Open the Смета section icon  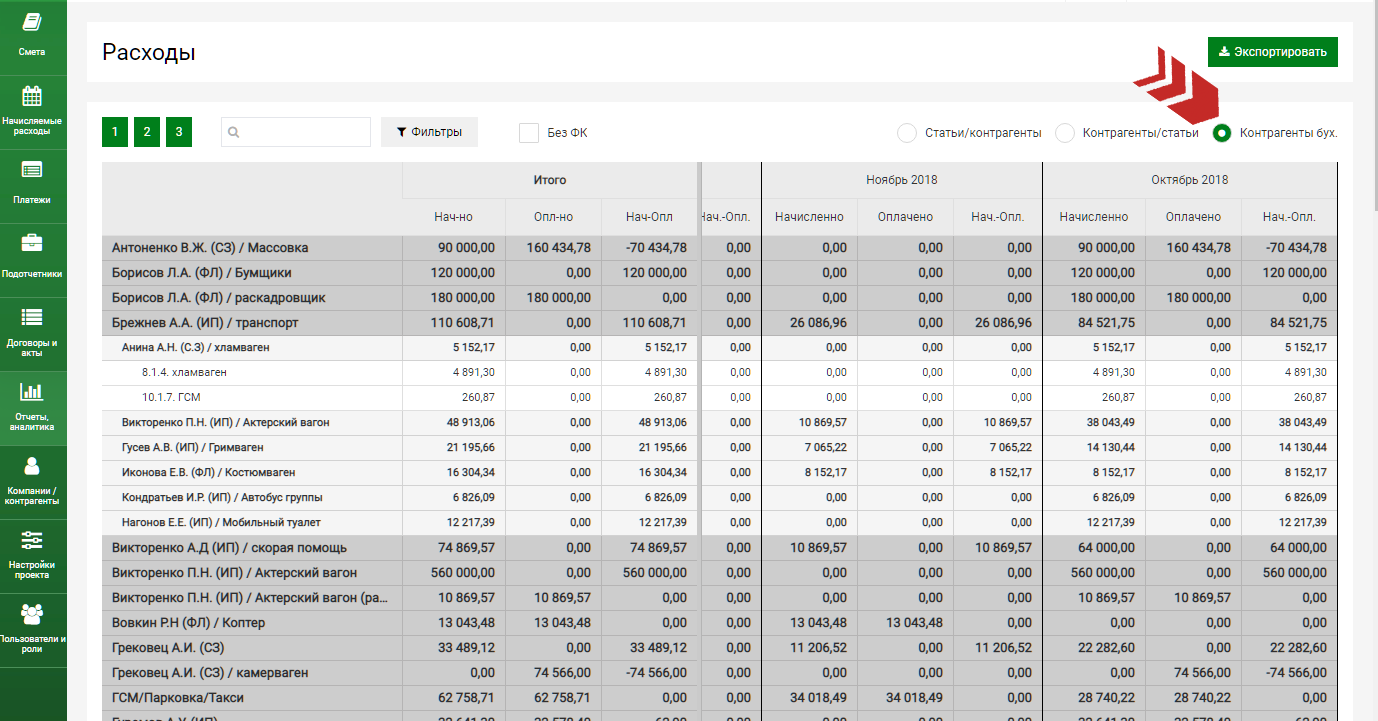(x=32, y=22)
